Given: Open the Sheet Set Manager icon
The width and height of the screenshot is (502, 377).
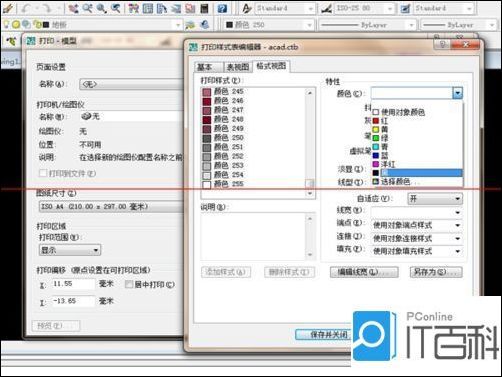Looking at the screenshot, I should click(176, 8).
